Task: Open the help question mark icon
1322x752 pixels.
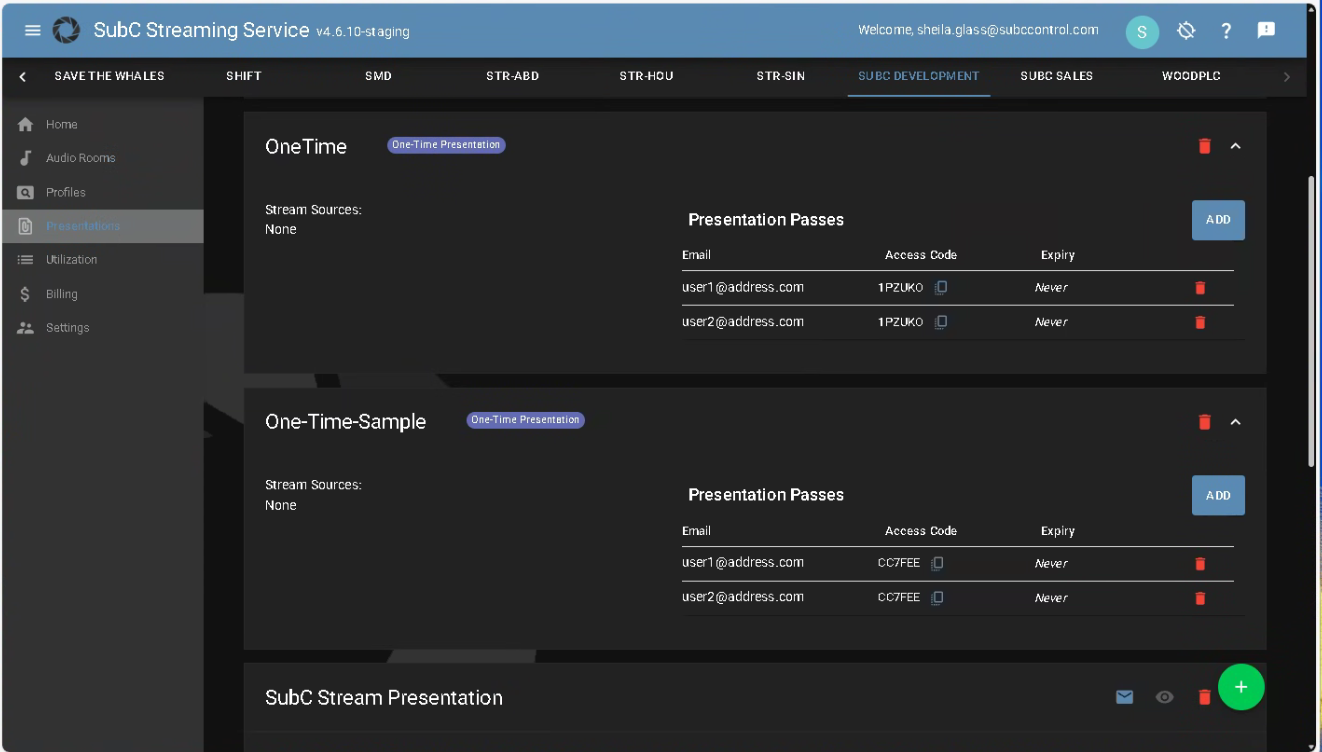Action: click(x=1226, y=31)
